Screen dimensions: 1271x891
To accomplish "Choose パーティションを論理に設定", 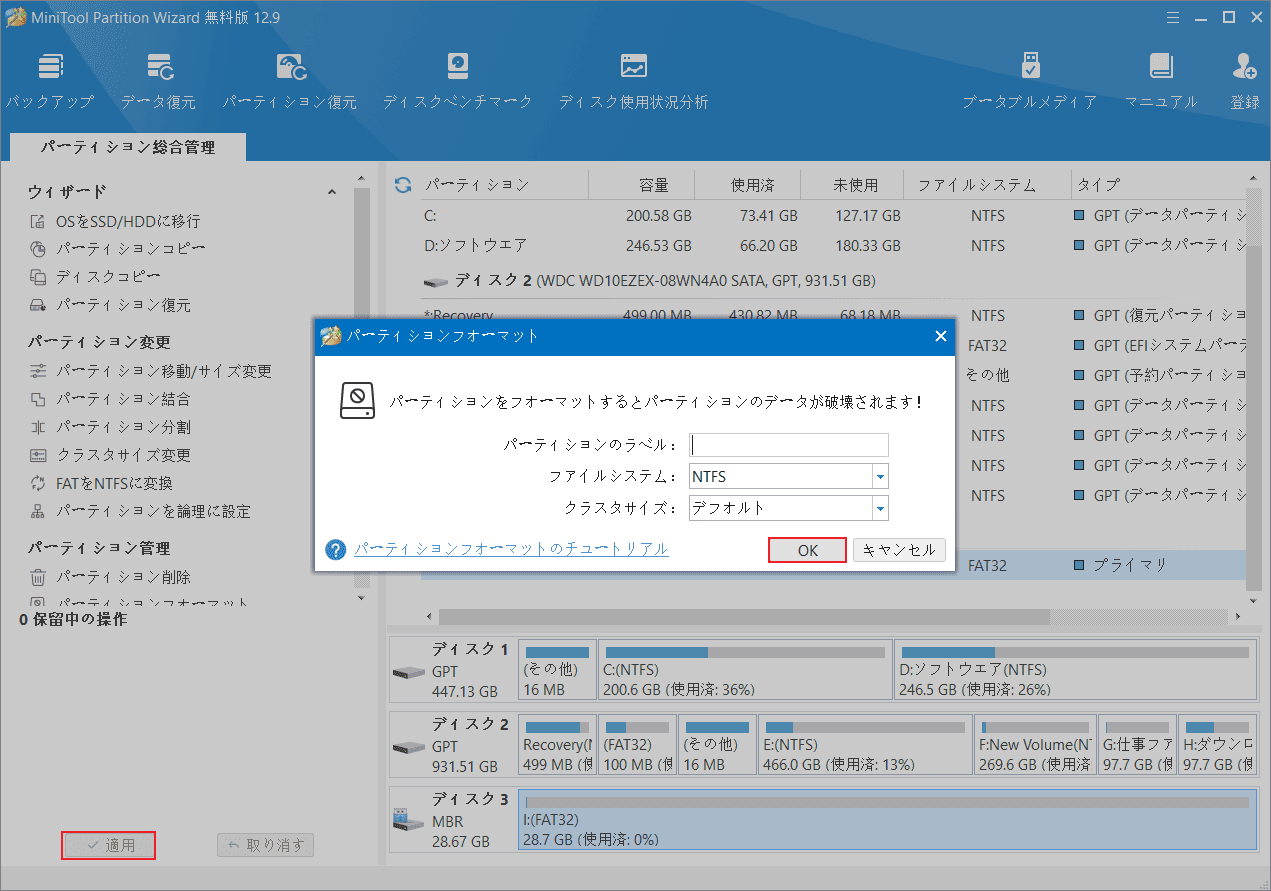I will (x=140, y=511).
